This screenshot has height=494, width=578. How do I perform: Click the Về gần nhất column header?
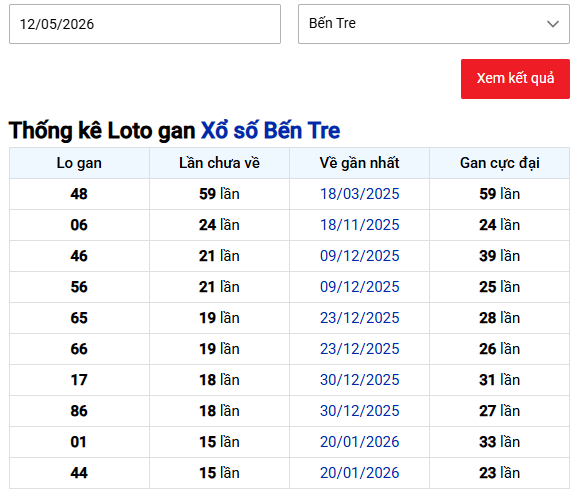pyautogui.click(x=359, y=163)
